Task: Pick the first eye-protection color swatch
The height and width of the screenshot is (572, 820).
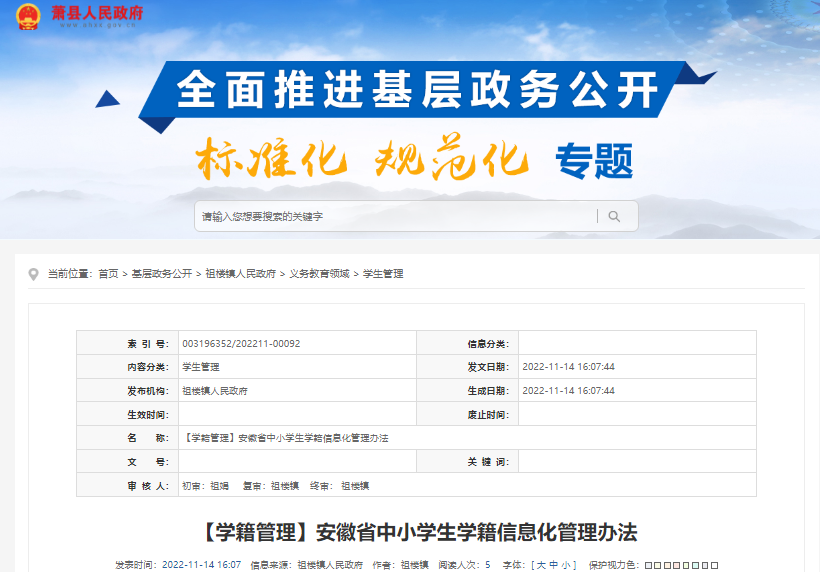Action: [x=648, y=566]
